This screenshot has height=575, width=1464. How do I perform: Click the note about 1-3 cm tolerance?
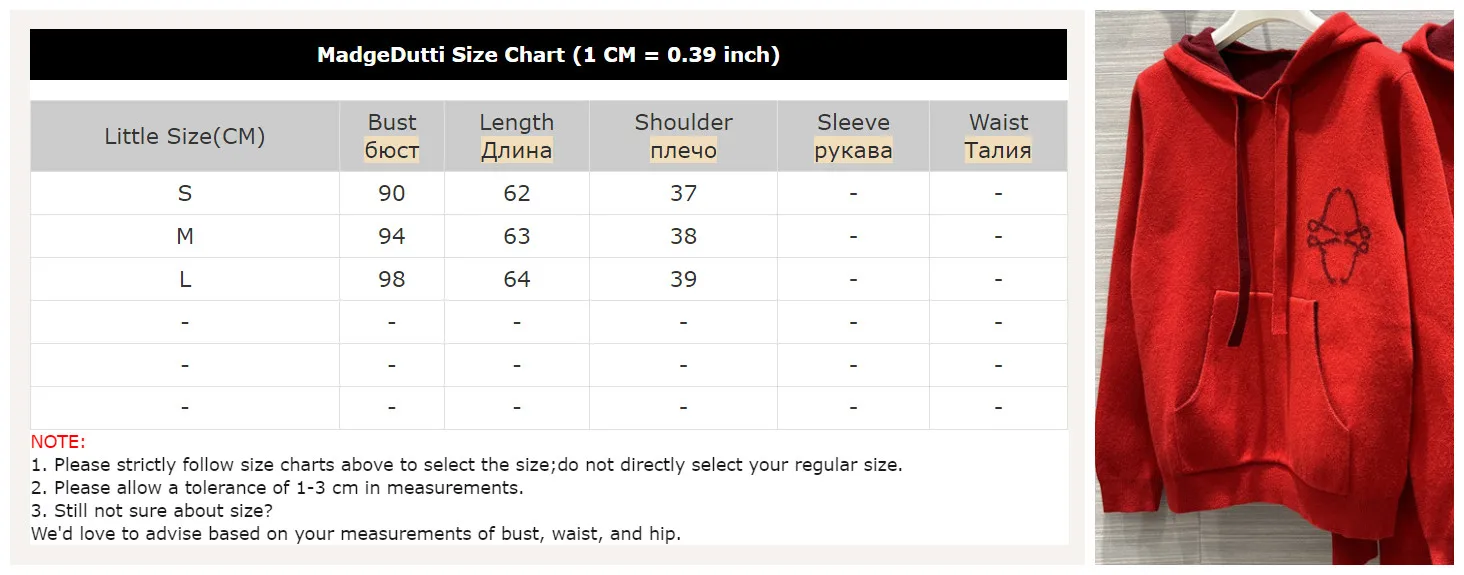click(x=277, y=488)
